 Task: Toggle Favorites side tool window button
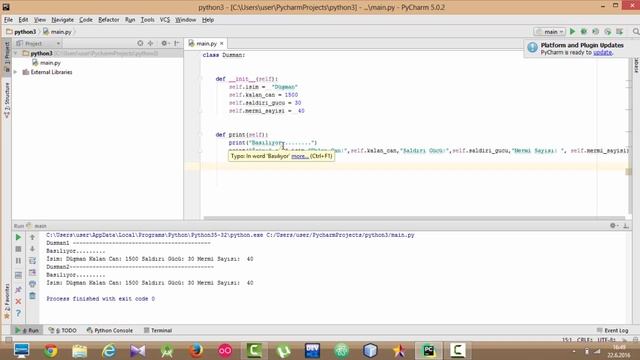pos(7,301)
